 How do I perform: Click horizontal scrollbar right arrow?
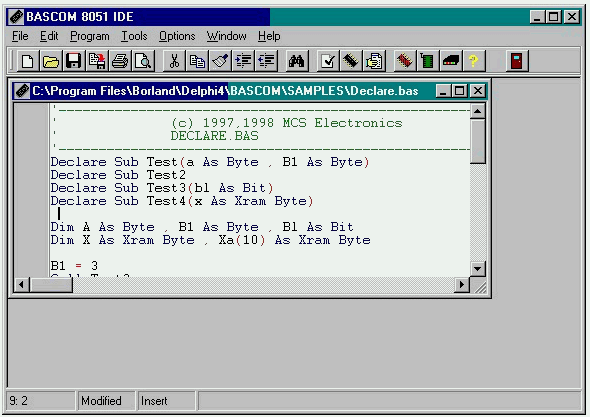click(x=462, y=285)
